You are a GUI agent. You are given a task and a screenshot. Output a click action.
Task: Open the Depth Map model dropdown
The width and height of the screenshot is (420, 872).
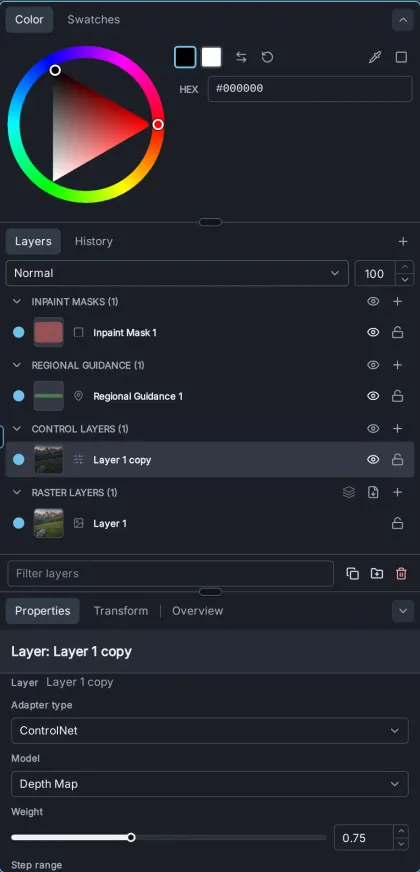pos(210,784)
